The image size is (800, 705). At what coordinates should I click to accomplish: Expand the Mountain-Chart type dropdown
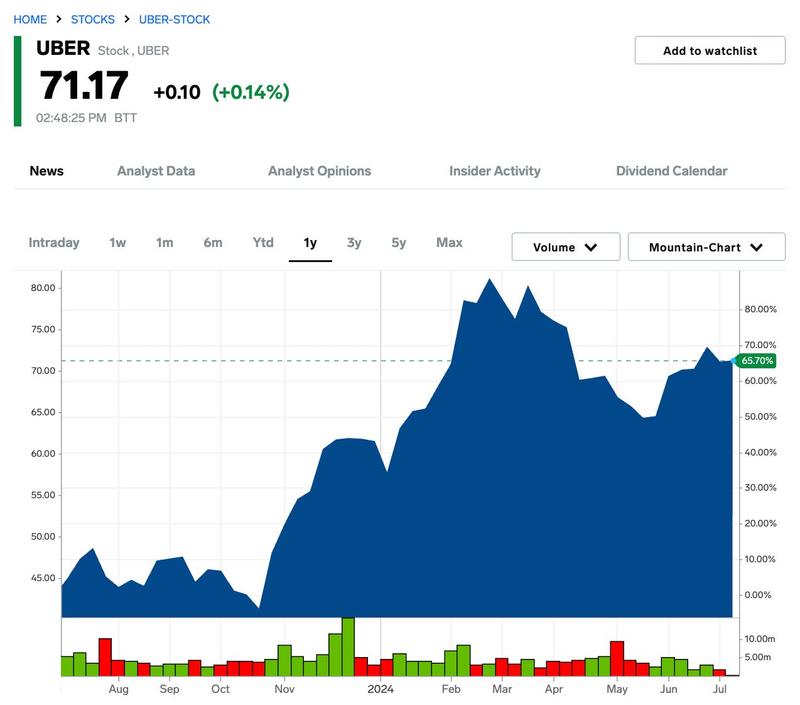pos(706,247)
